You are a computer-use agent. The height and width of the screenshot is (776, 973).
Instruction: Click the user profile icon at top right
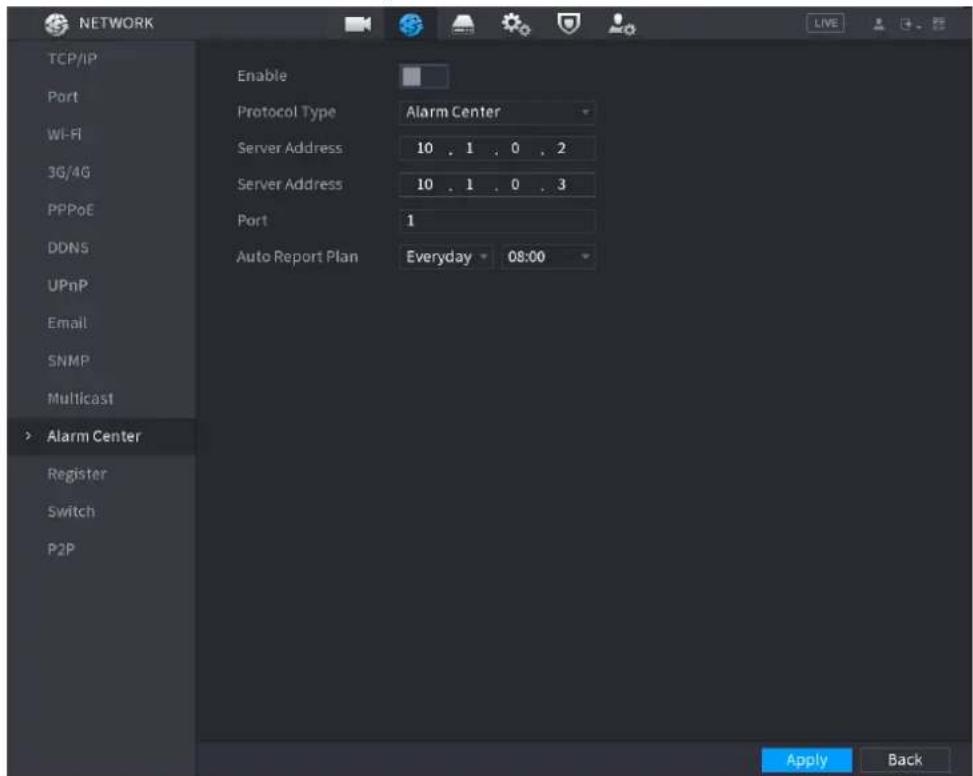pos(879,24)
